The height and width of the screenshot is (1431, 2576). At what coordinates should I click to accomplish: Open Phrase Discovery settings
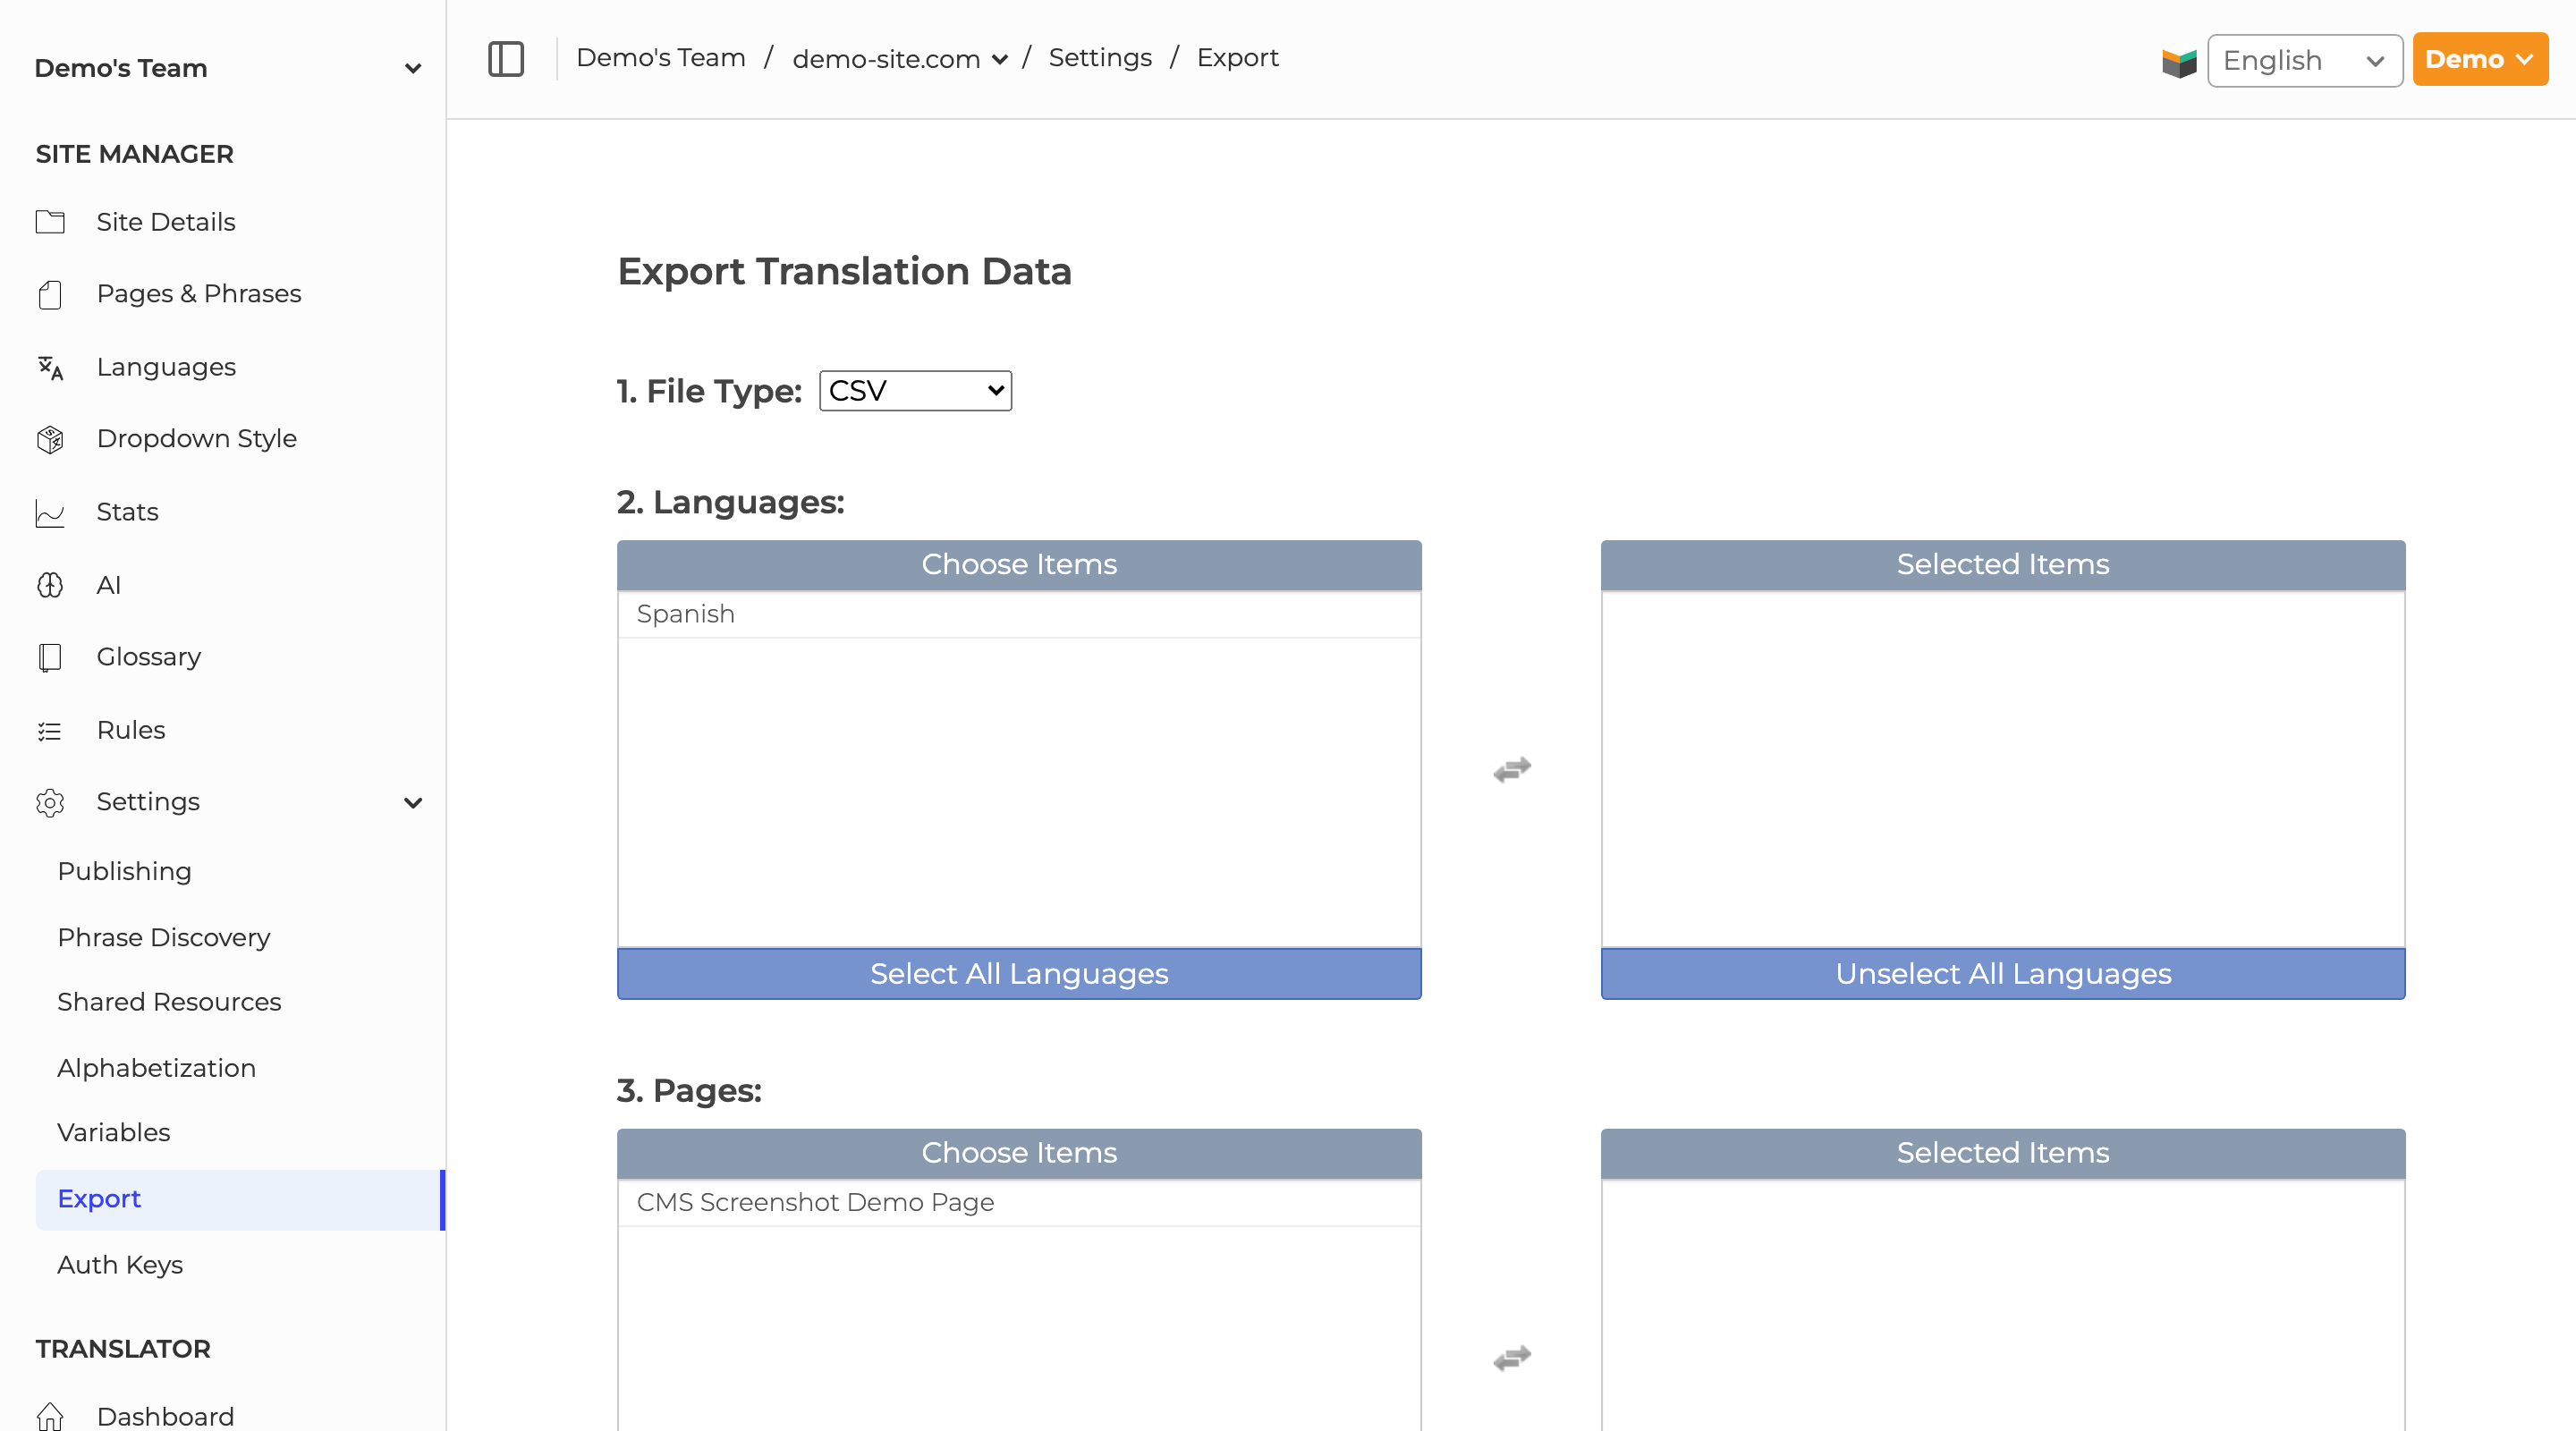164,937
